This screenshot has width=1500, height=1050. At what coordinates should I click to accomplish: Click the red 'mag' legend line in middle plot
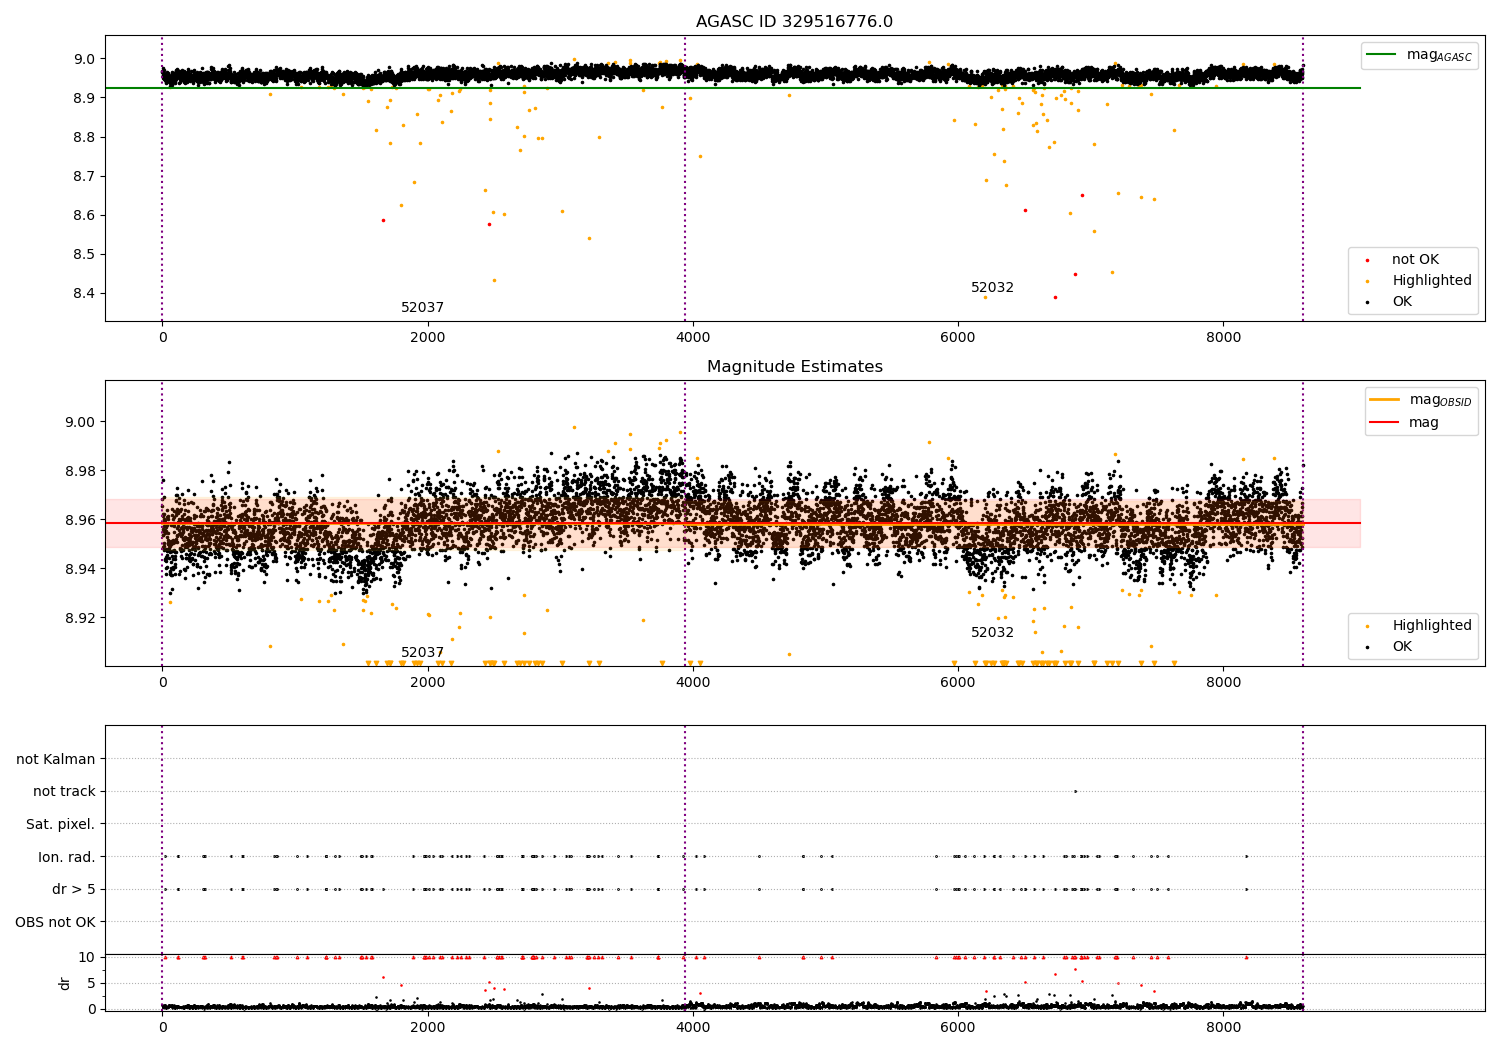[x=1385, y=423]
